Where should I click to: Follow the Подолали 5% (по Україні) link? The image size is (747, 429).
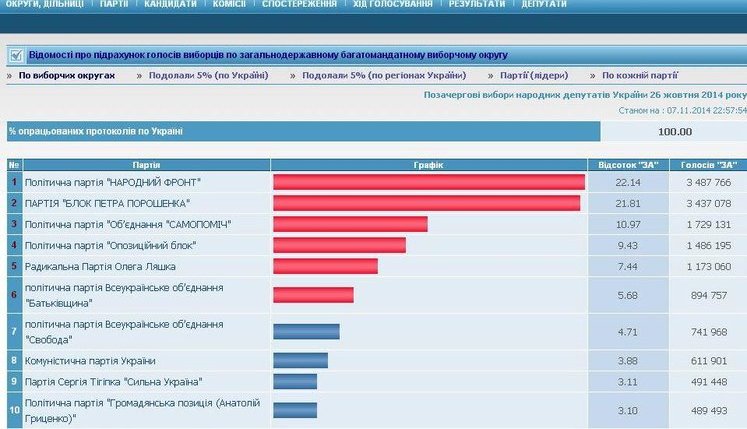point(209,75)
